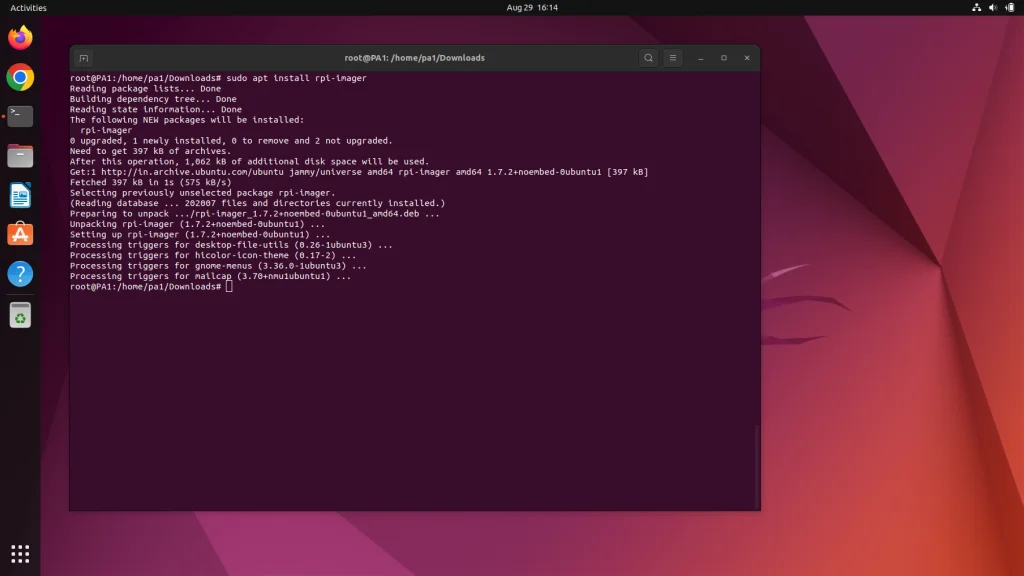Select the Terminal icon in the dock
The width and height of the screenshot is (1024, 576).
tap(20, 116)
